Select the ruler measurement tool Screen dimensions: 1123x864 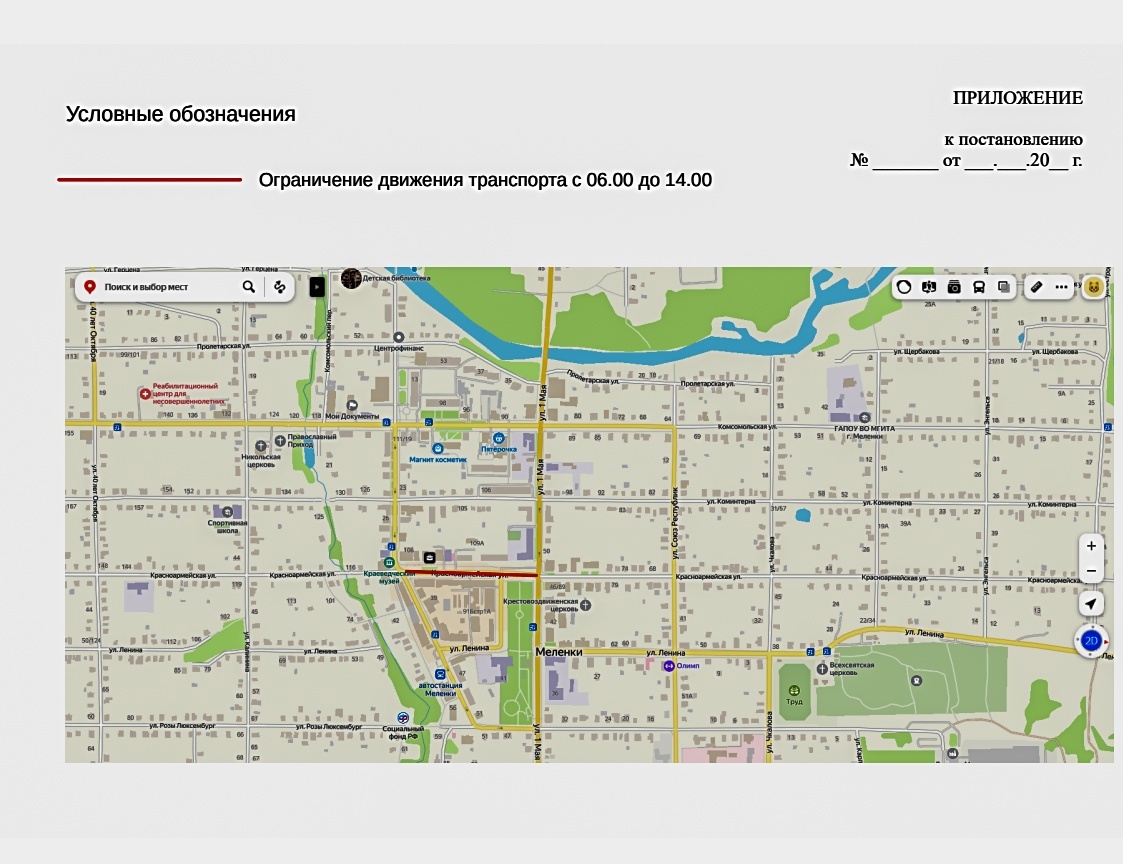(x=1036, y=287)
